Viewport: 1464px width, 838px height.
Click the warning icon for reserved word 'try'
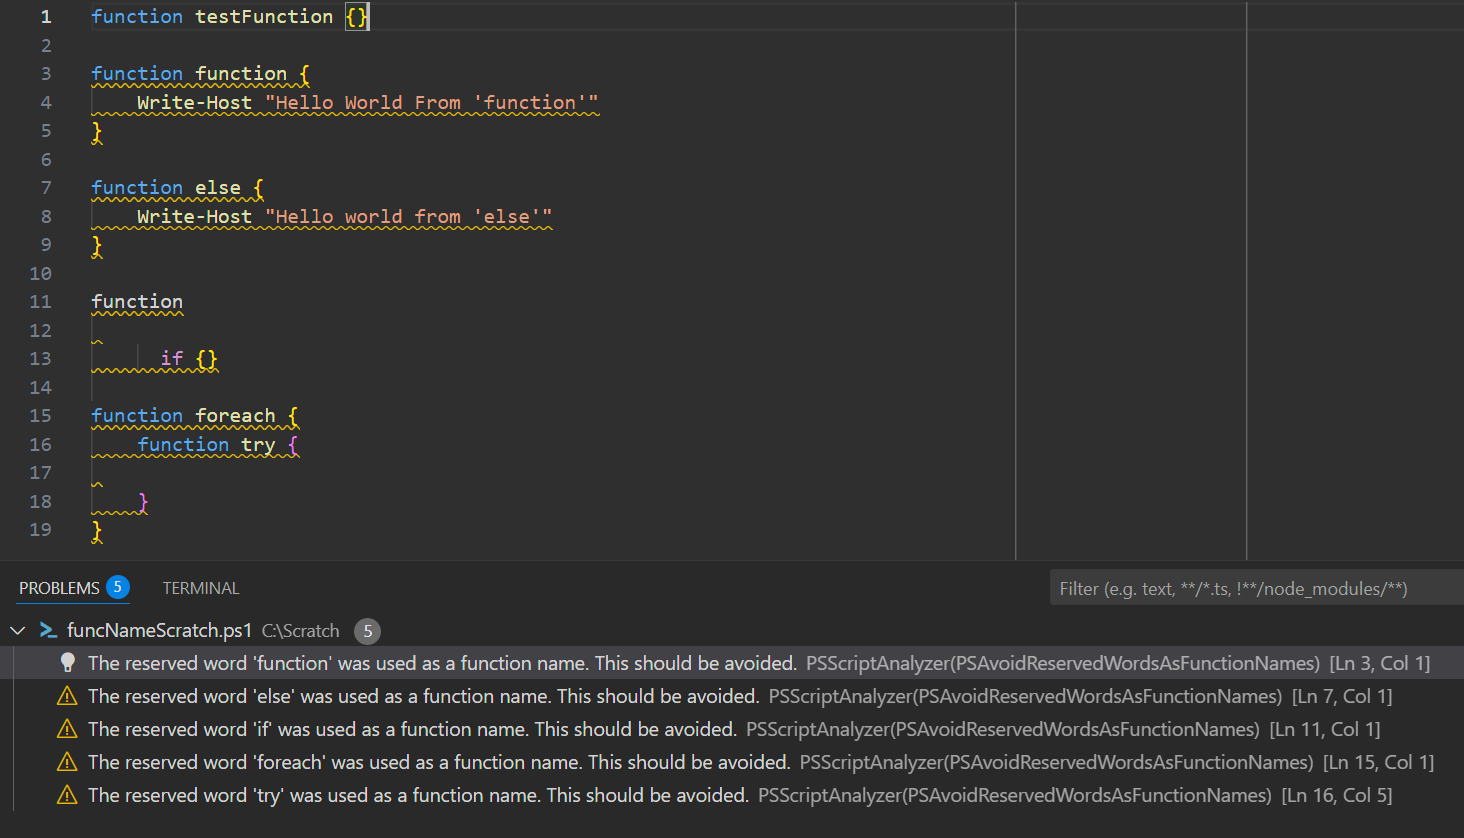tap(67, 795)
